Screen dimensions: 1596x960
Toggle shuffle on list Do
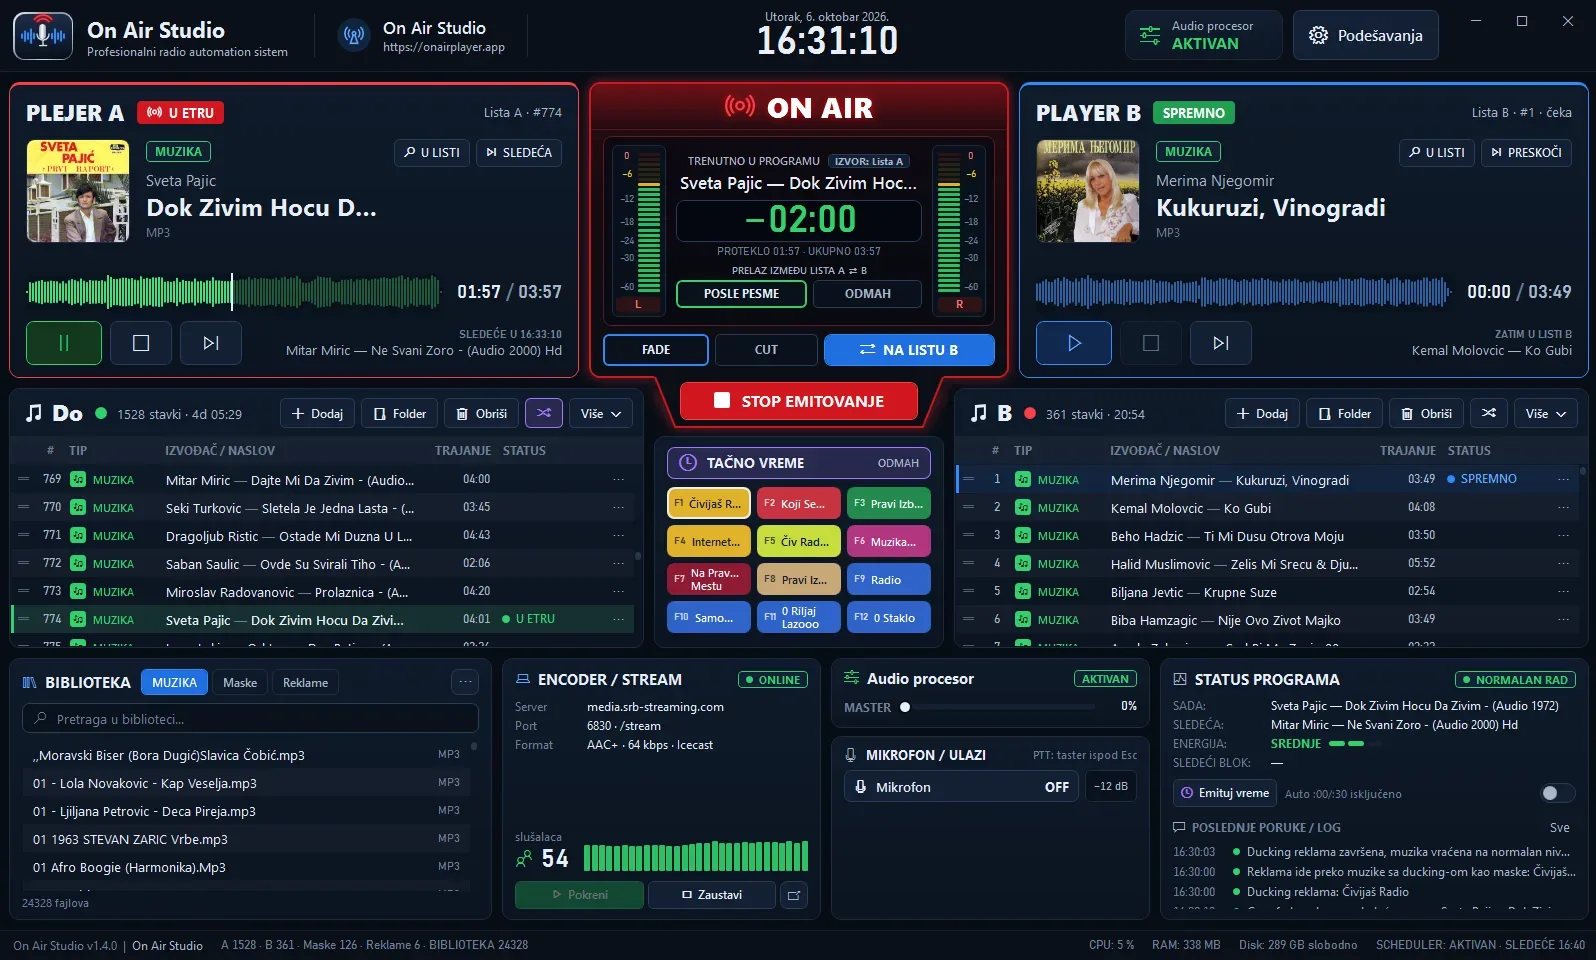point(544,413)
